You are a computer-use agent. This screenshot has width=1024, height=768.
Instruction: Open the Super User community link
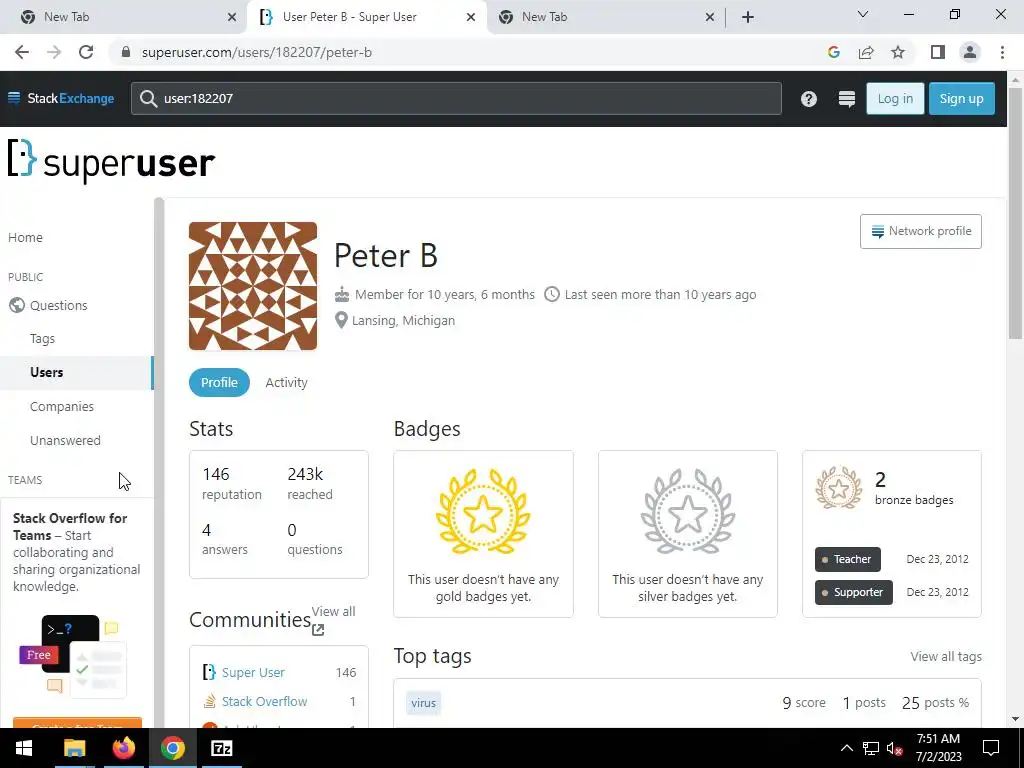pos(253,673)
